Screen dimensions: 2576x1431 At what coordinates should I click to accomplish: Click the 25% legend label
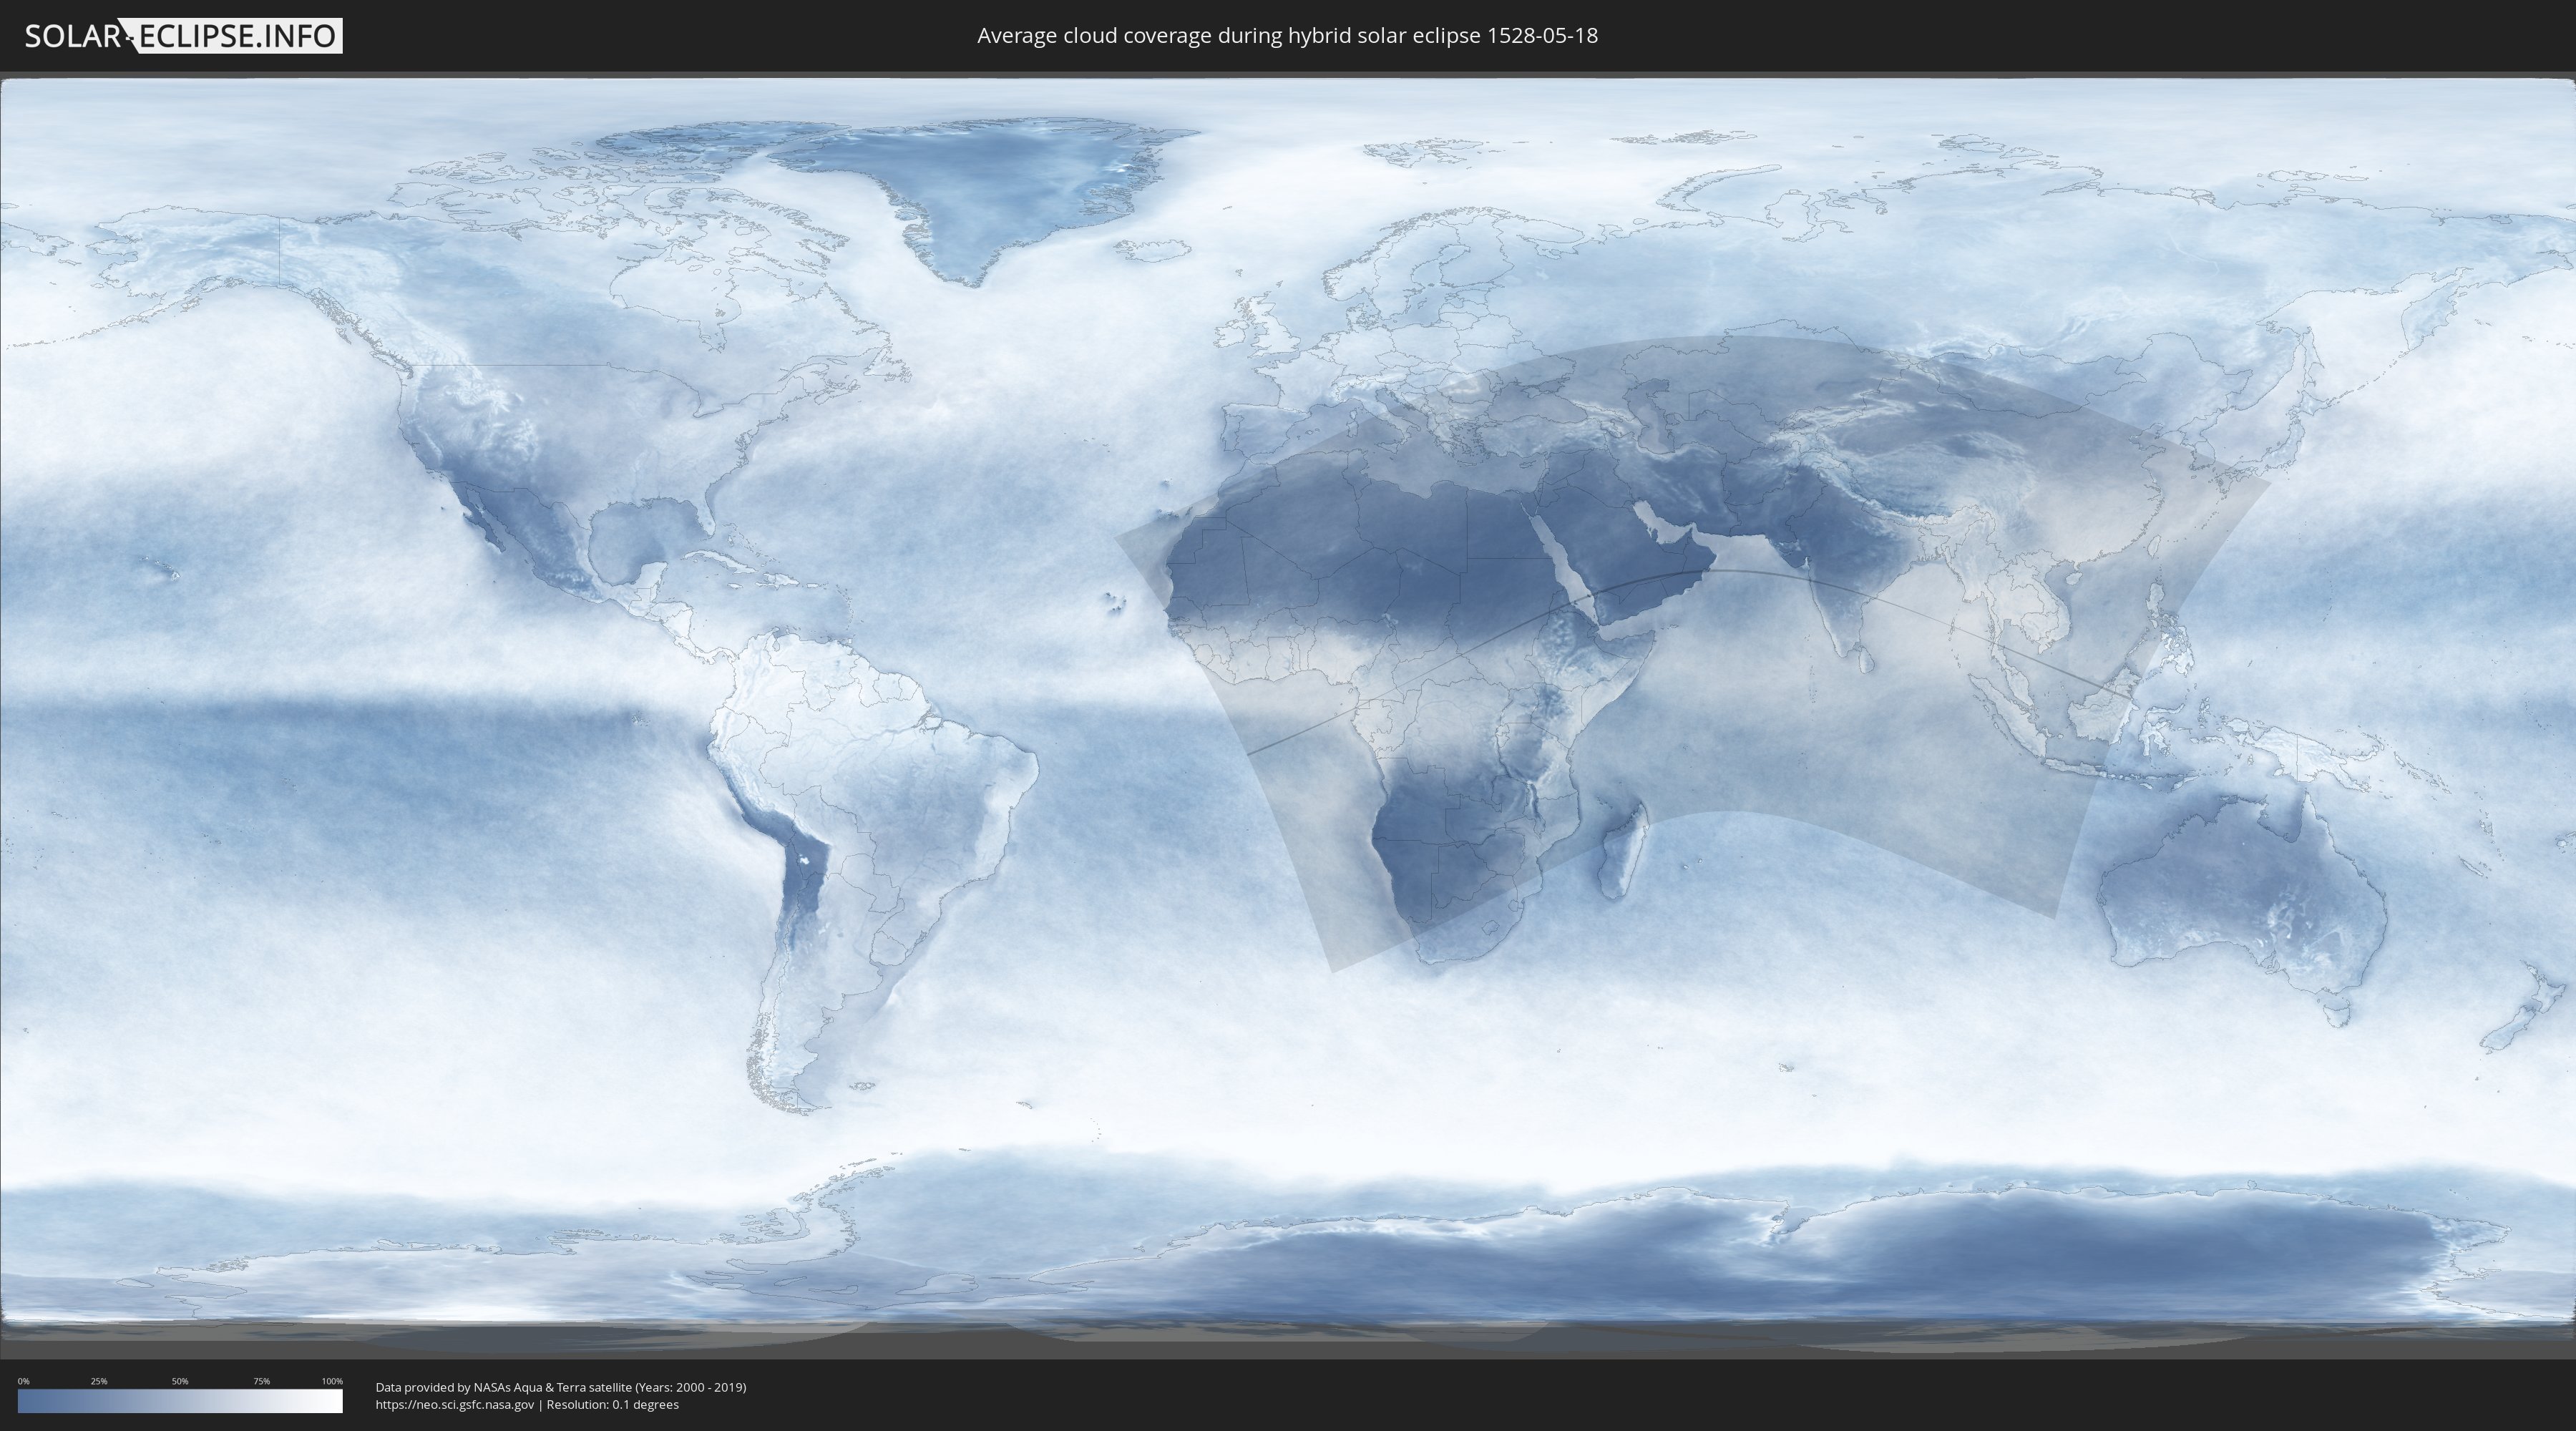(x=99, y=1381)
